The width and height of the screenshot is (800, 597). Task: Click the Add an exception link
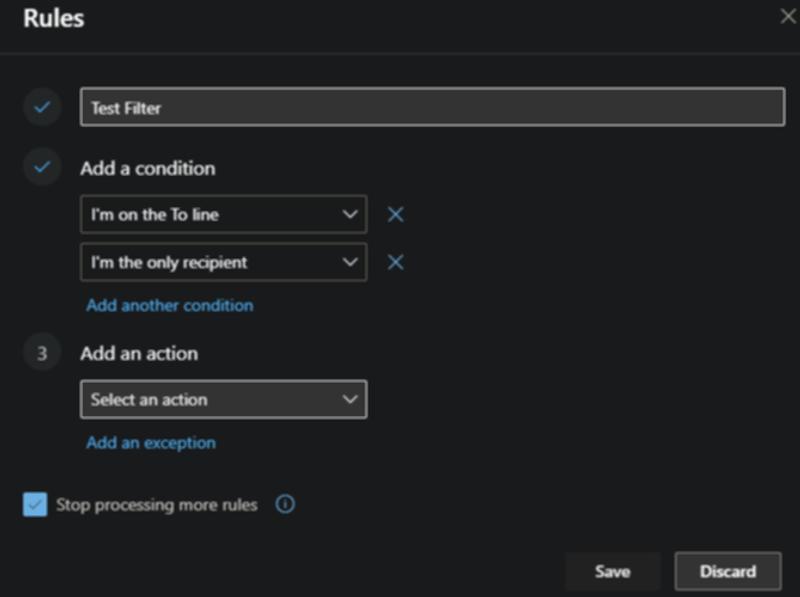(x=151, y=442)
